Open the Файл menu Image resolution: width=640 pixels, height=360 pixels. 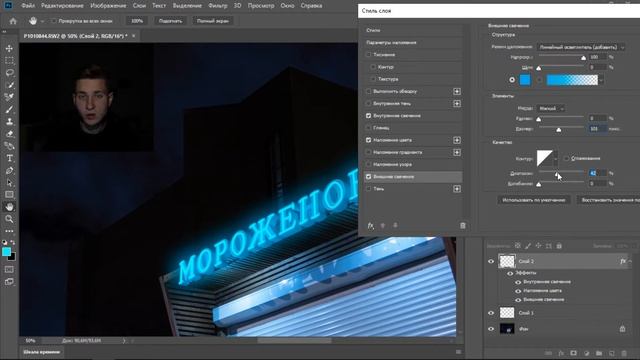28,6
